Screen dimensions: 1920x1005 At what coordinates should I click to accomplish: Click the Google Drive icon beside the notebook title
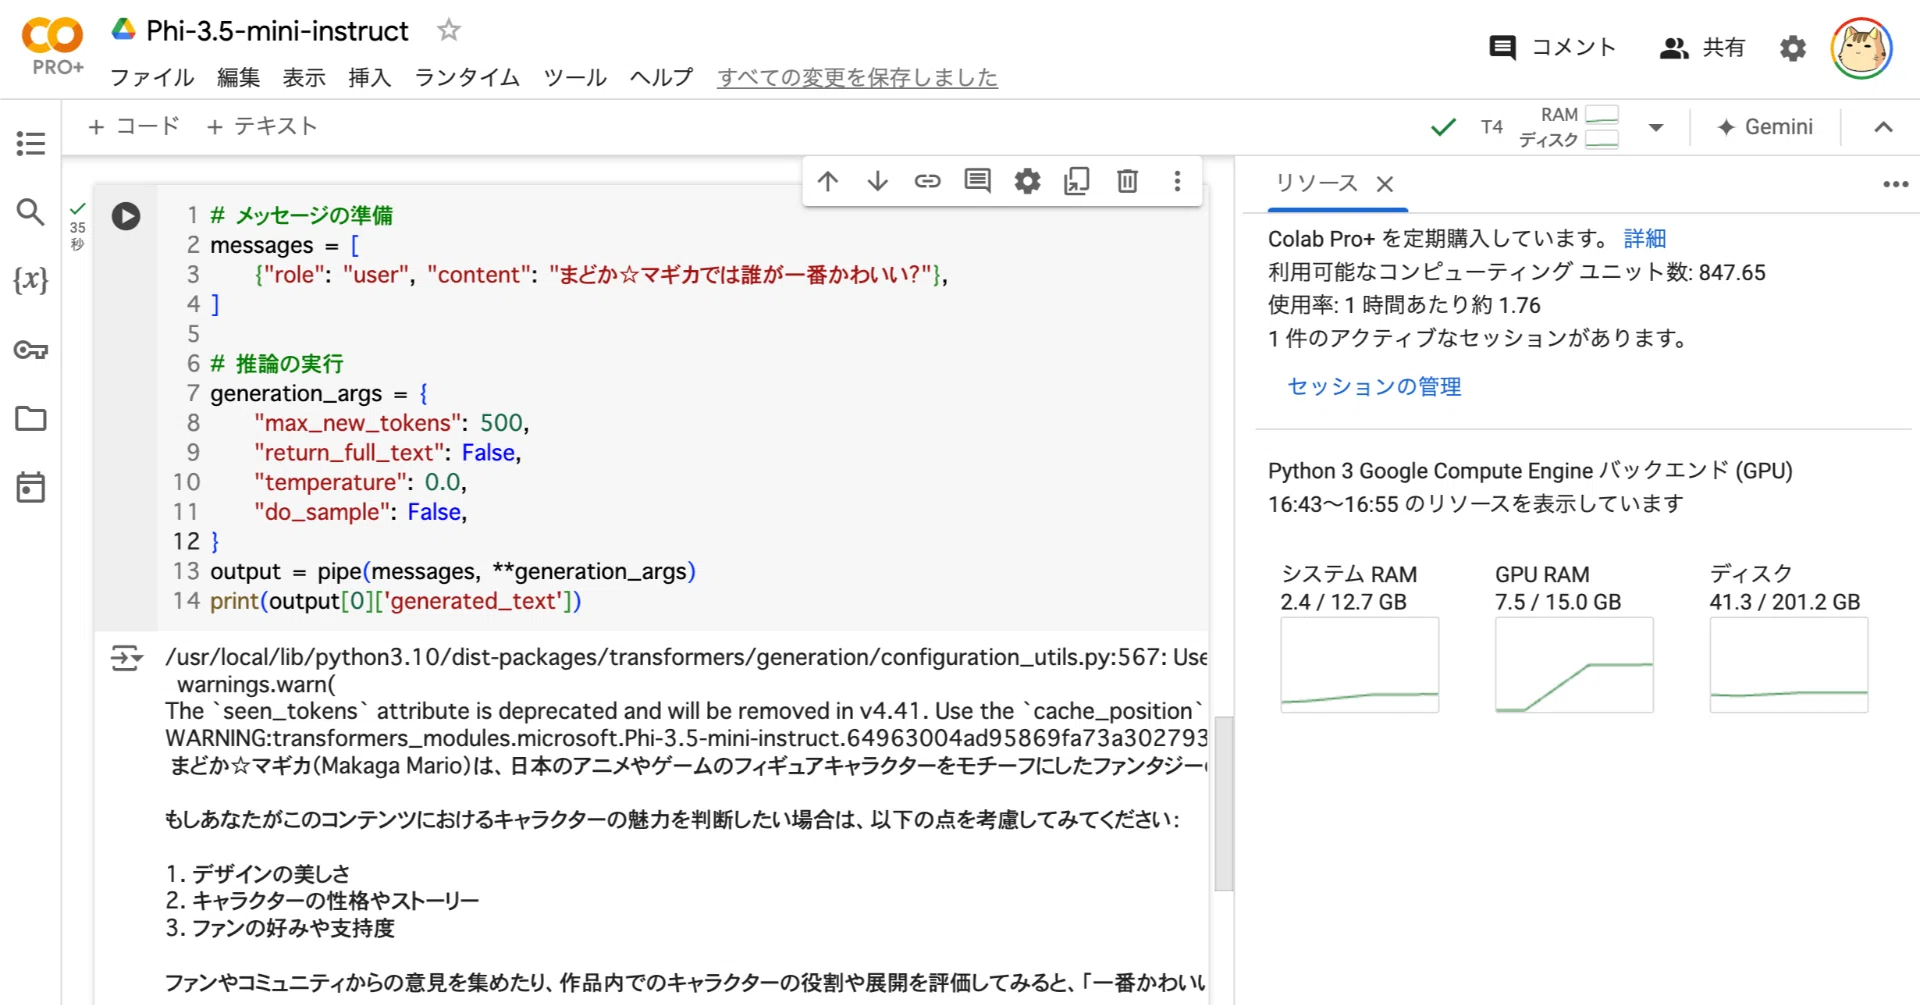tap(123, 30)
